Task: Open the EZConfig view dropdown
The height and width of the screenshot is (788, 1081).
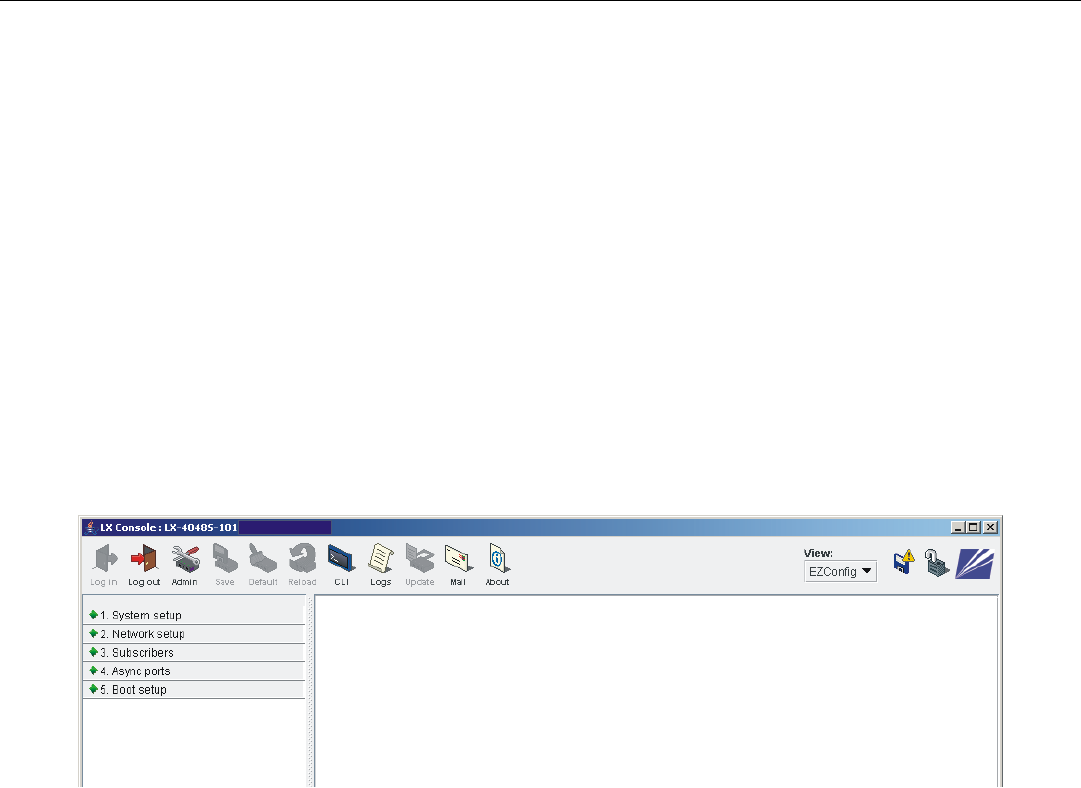Action: pos(840,572)
